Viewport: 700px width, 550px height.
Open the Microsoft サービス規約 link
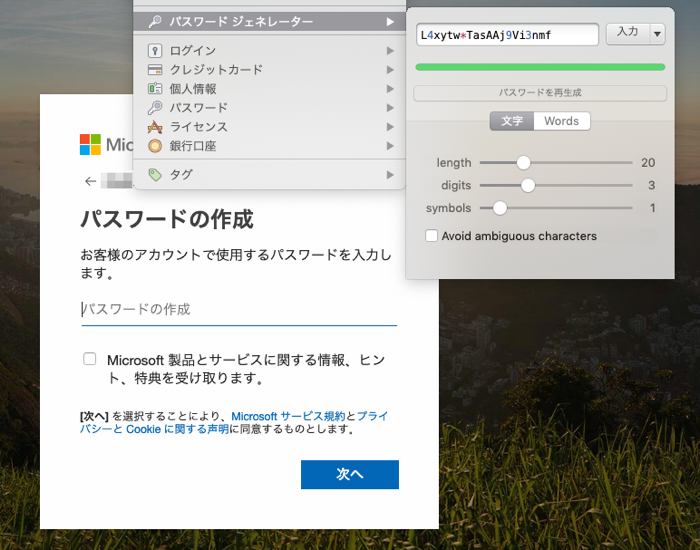[288, 416]
